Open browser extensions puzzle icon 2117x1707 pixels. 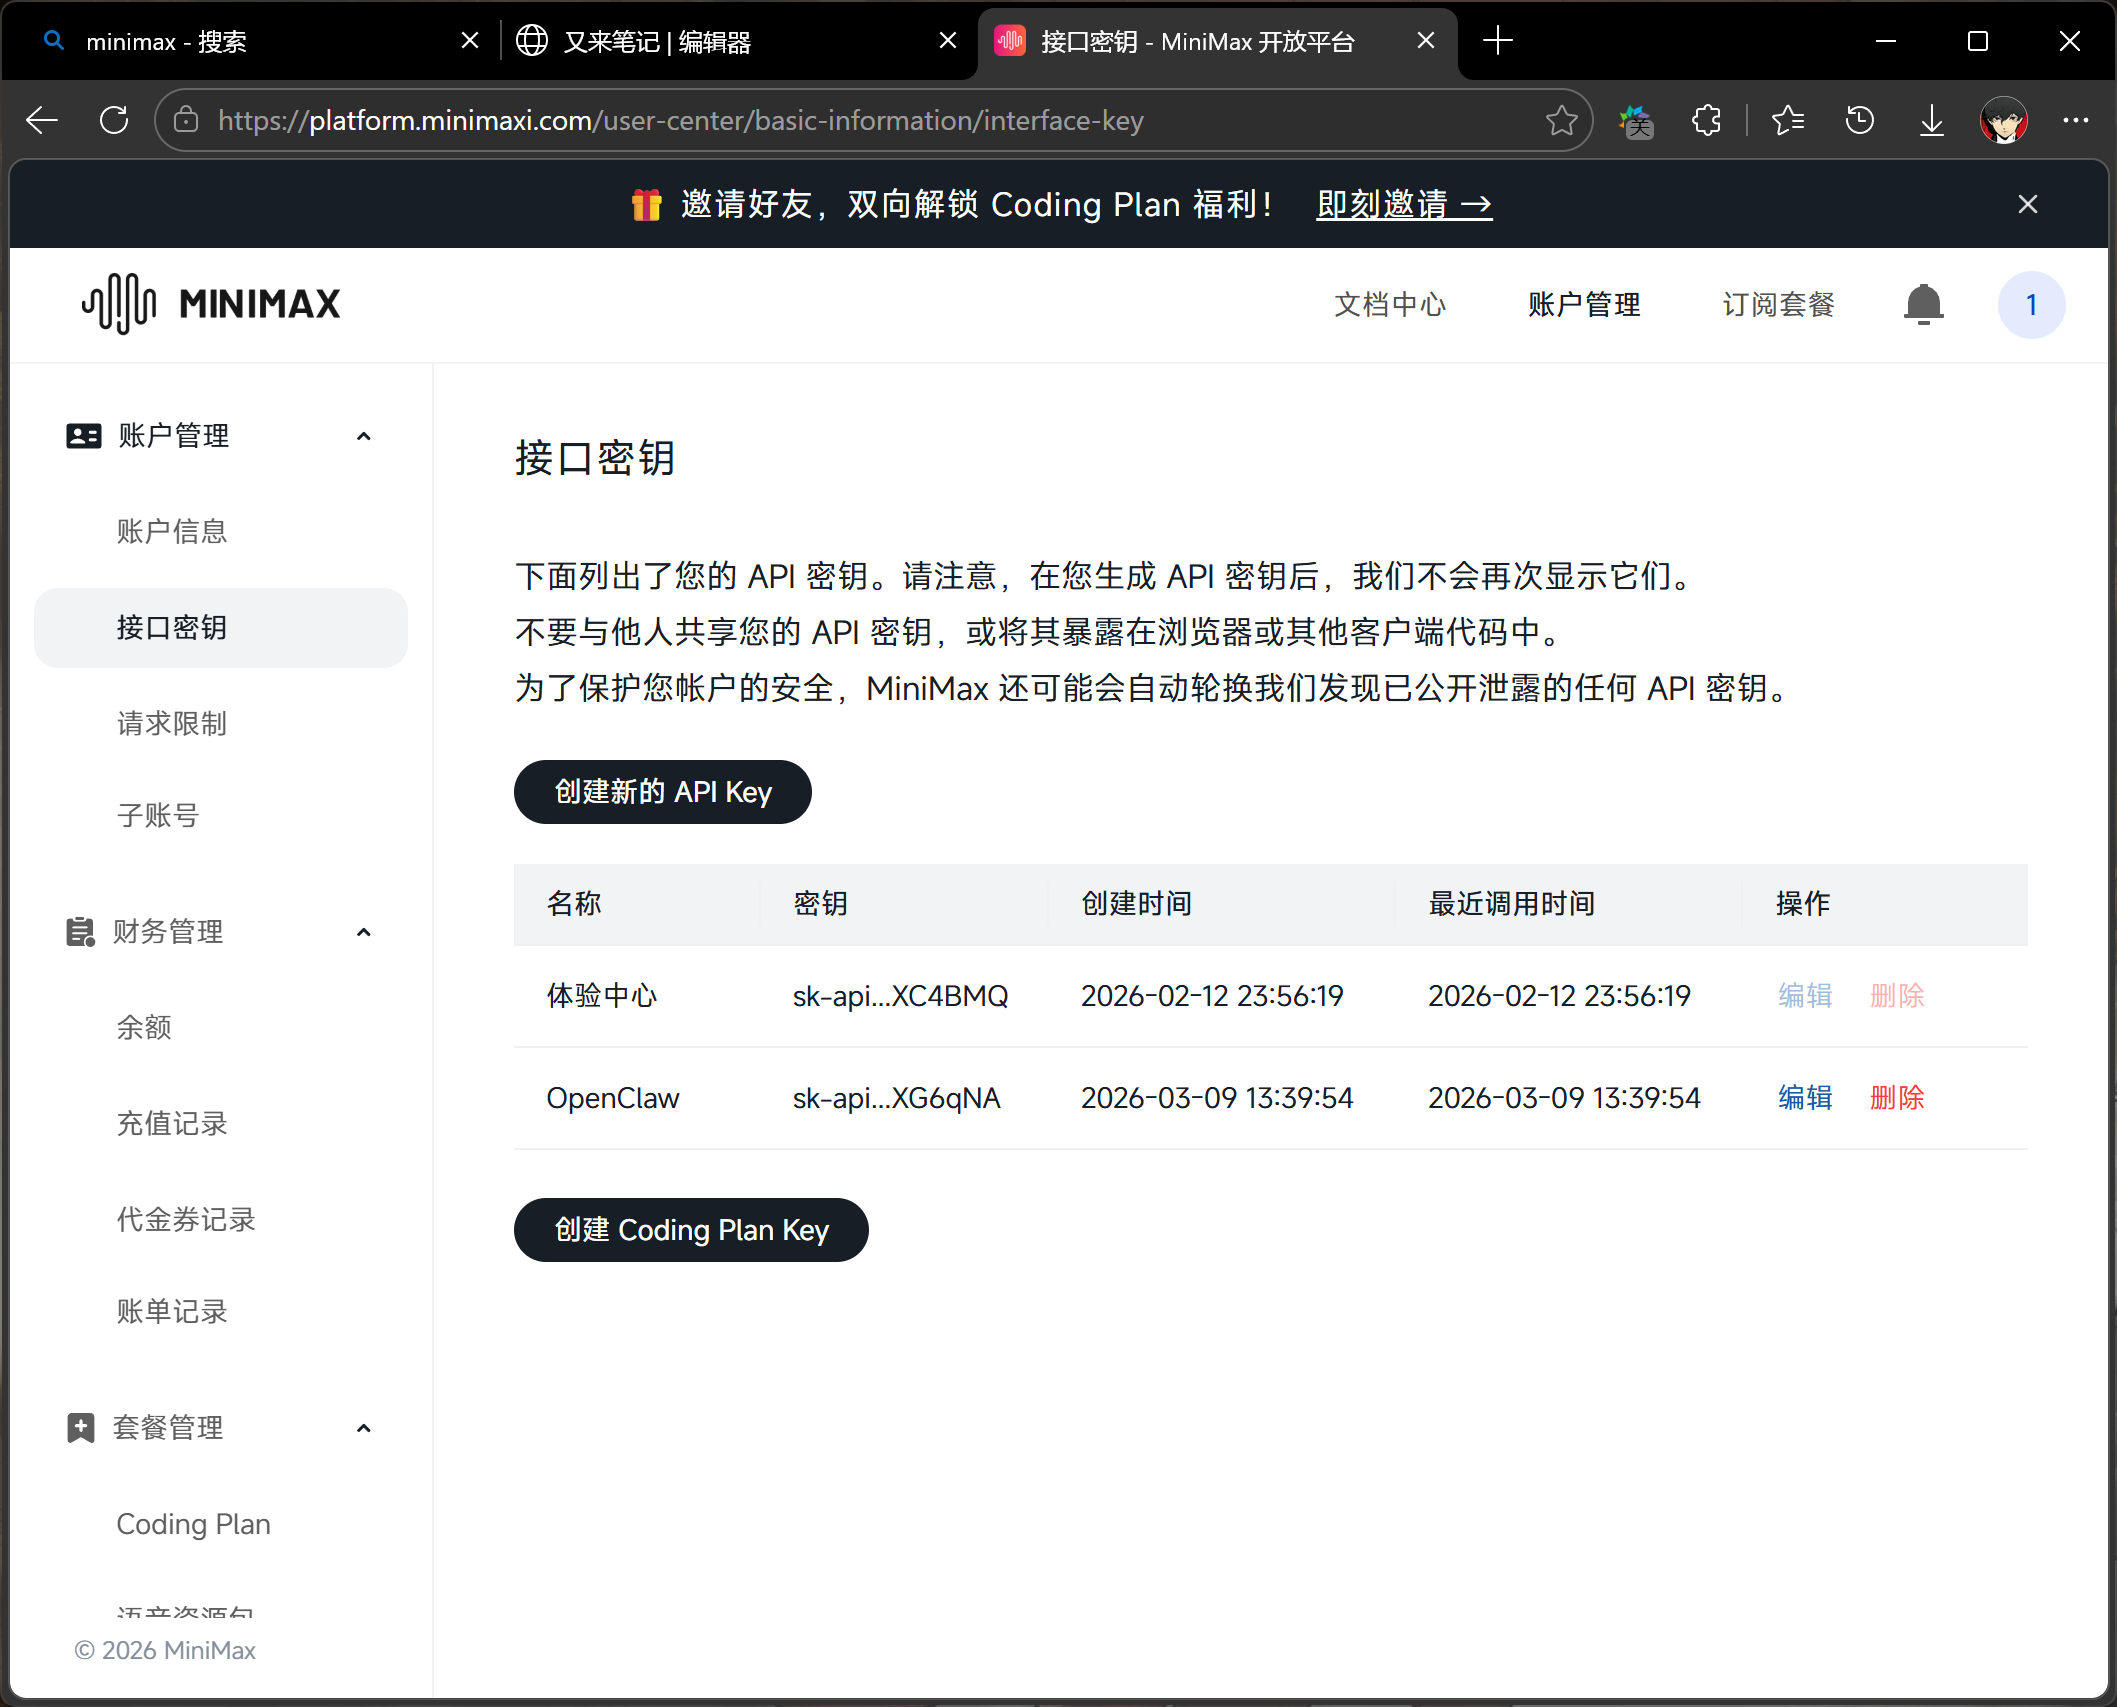point(1707,121)
